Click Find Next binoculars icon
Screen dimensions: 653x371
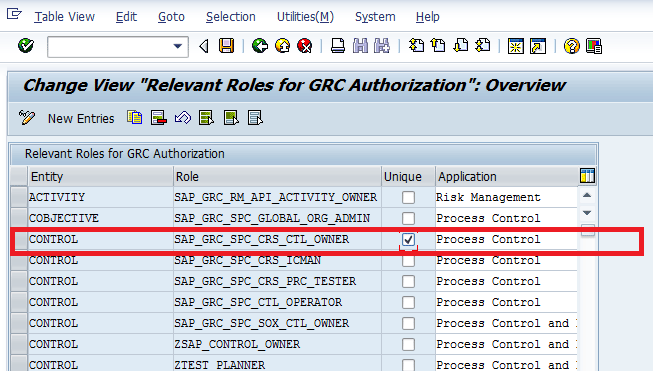pyautogui.click(x=381, y=46)
